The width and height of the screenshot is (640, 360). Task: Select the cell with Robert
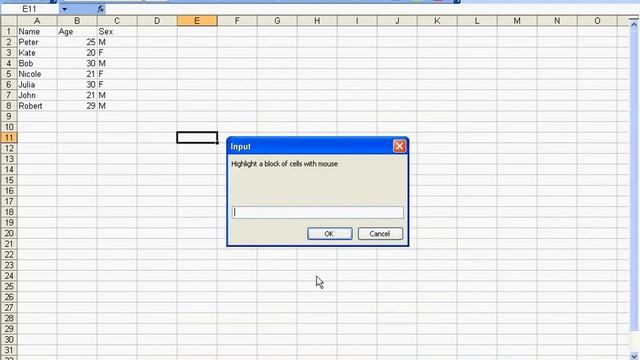(37, 106)
